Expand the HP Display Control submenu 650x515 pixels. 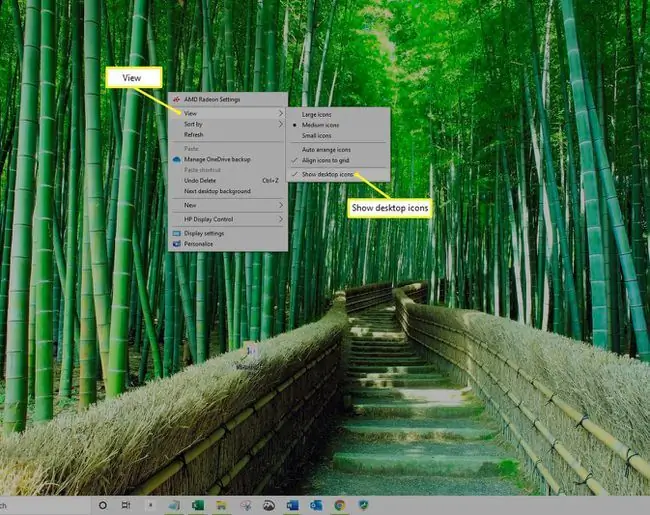pos(228,219)
